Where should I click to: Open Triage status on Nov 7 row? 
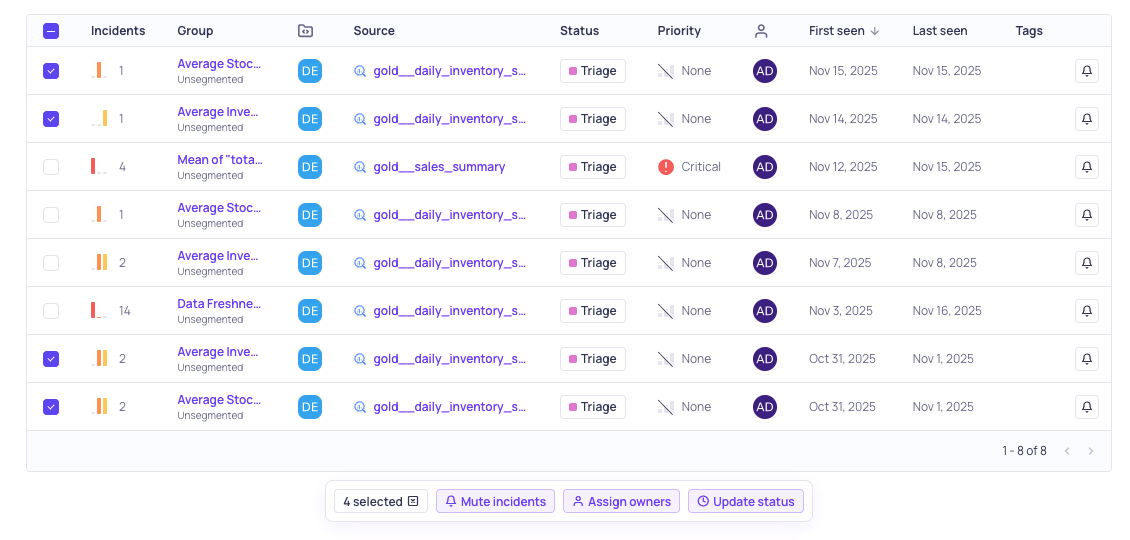(x=592, y=262)
